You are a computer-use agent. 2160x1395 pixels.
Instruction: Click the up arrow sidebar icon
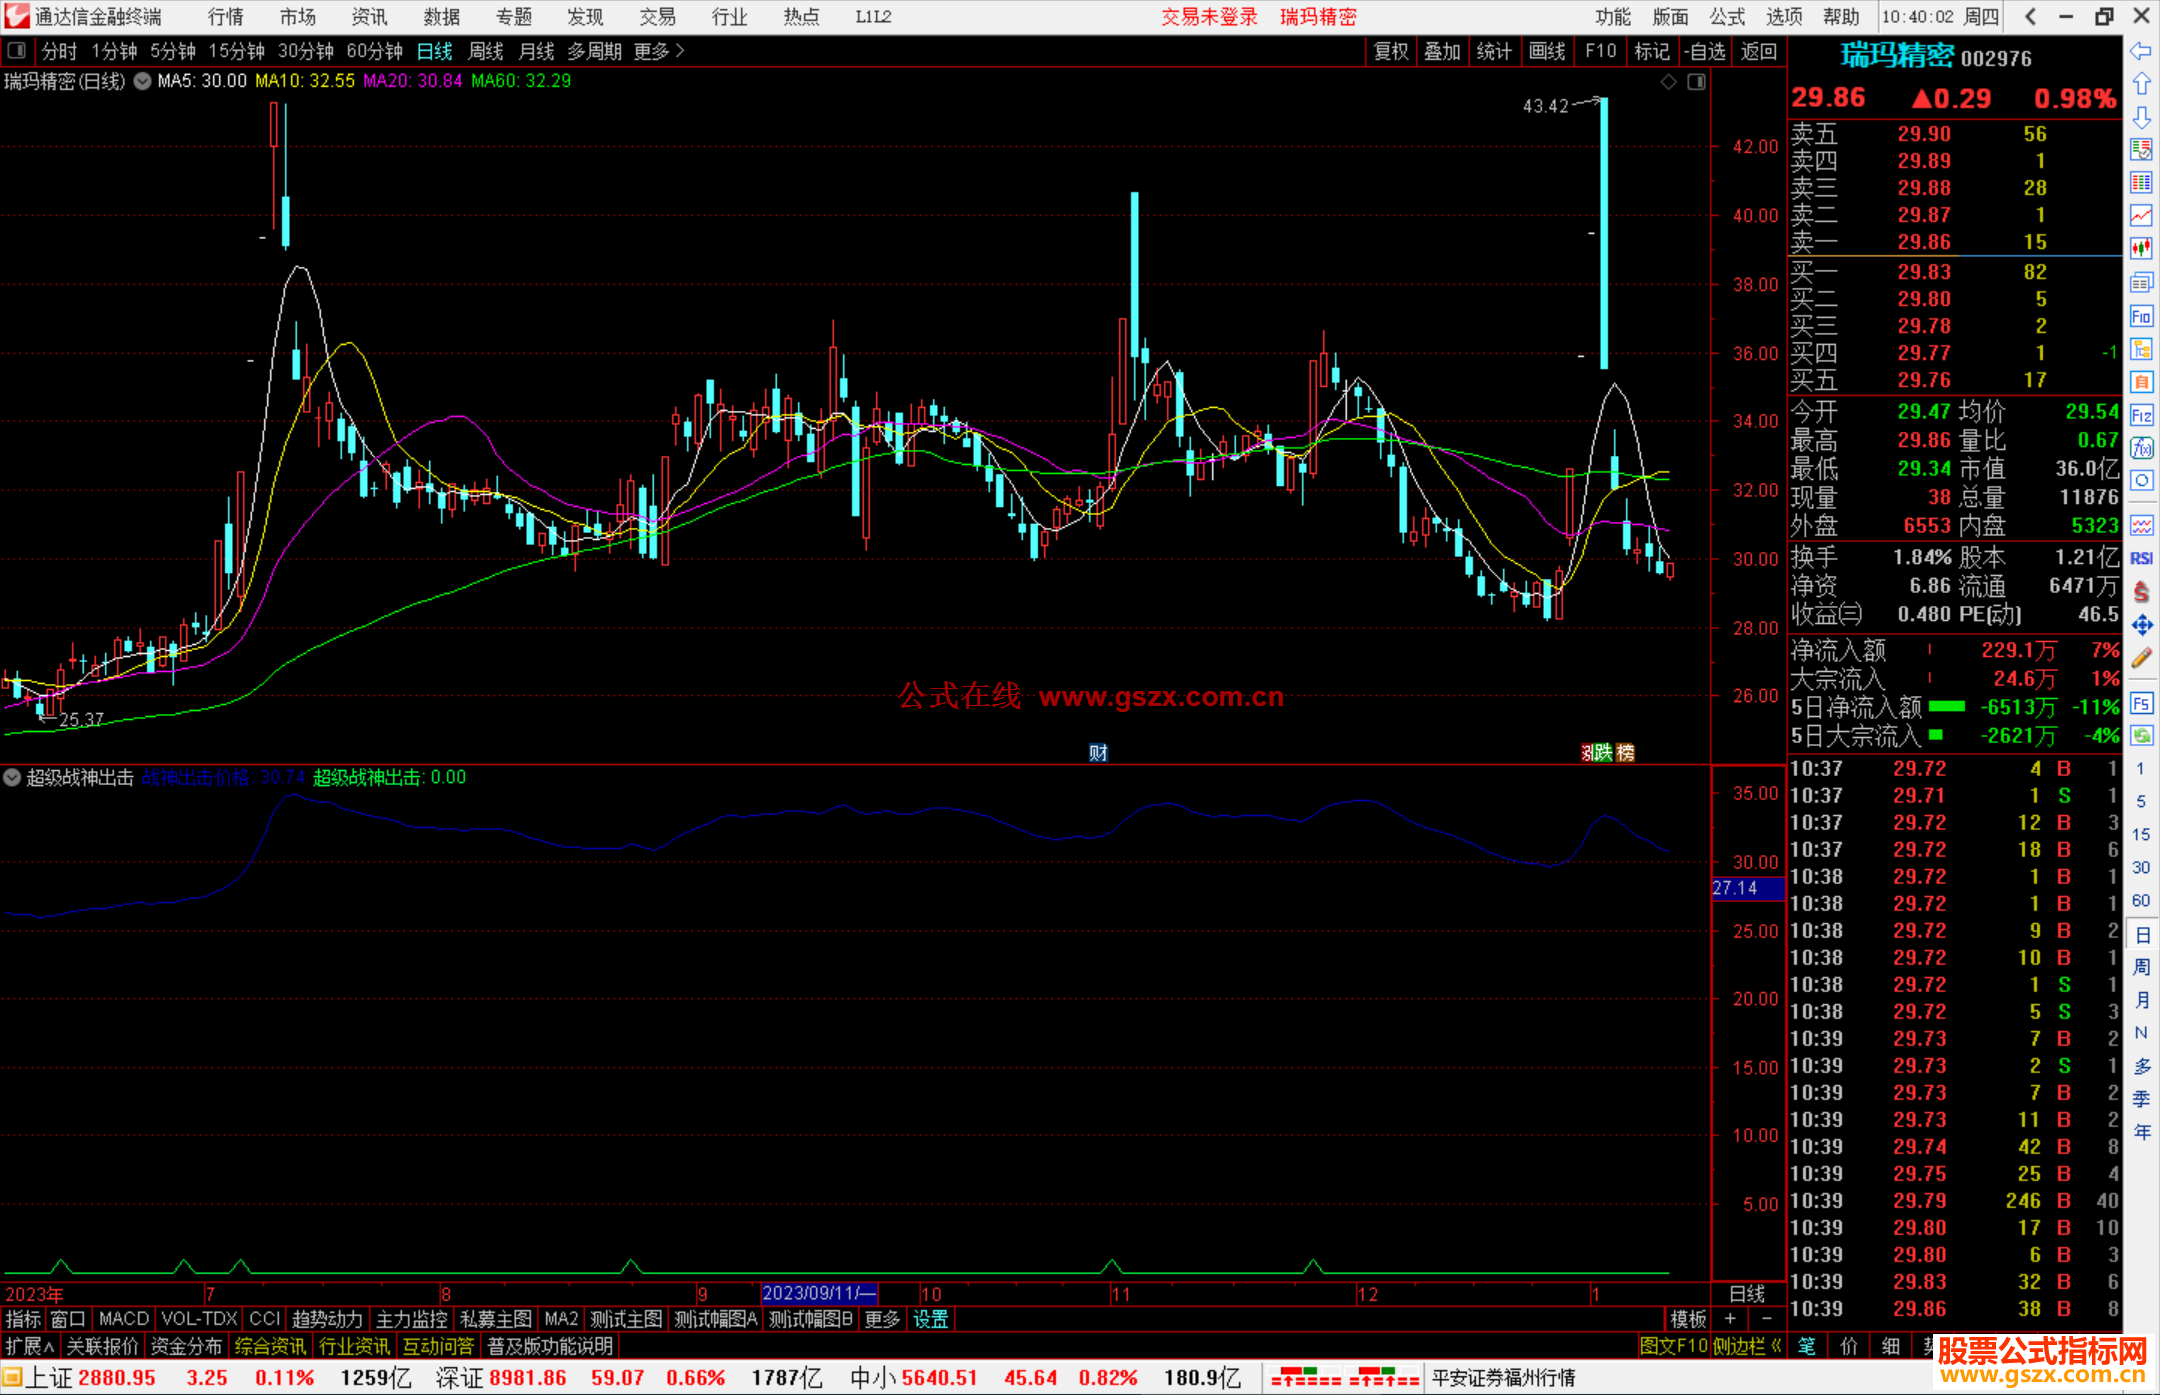point(2141,84)
